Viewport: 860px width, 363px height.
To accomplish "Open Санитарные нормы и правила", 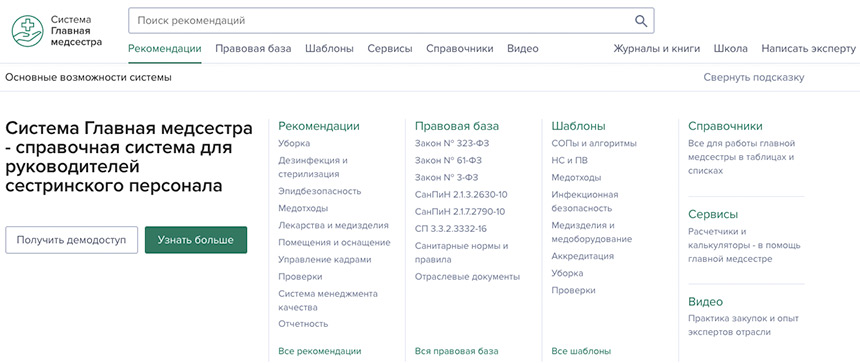I will pos(462,253).
